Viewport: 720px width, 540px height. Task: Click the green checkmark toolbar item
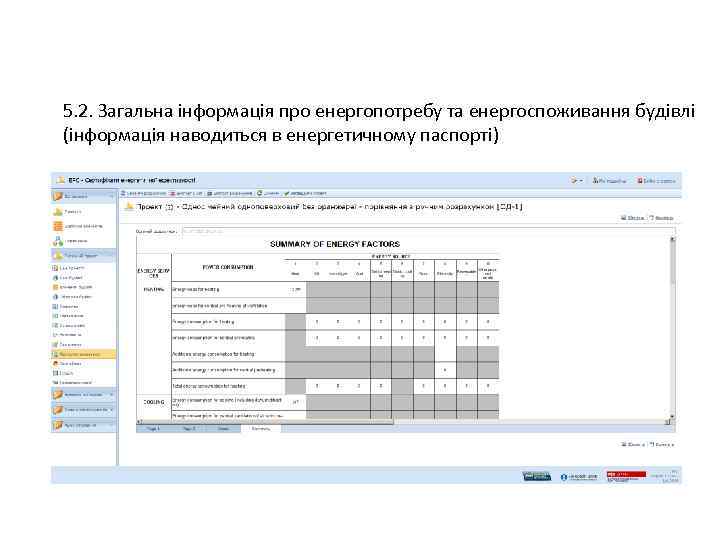[305, 193]
